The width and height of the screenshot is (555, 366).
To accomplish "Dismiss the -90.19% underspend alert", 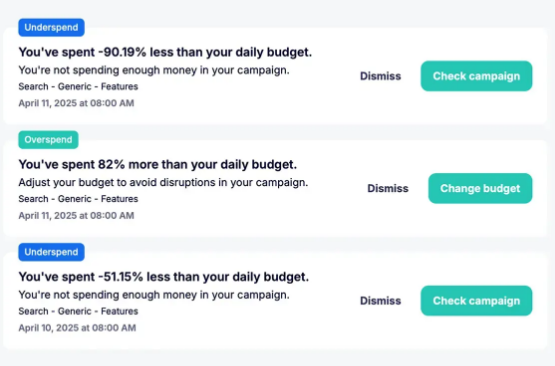I will (381, 76).
